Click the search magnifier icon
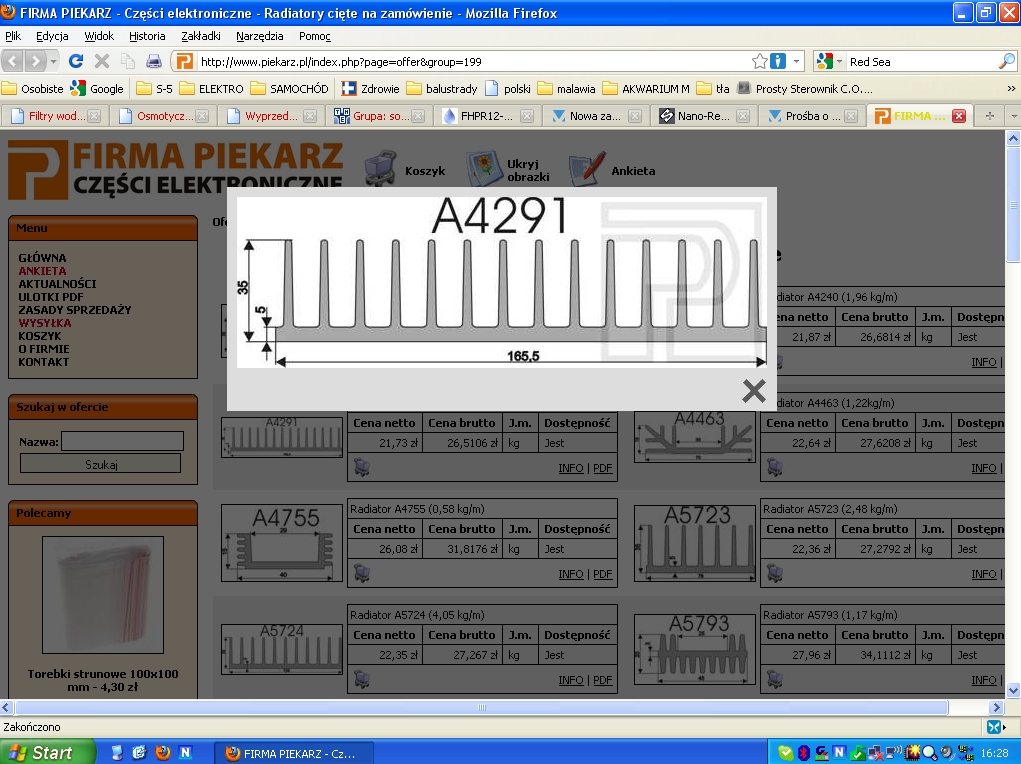This screenshot has width=1021, height=764. 1006,61
